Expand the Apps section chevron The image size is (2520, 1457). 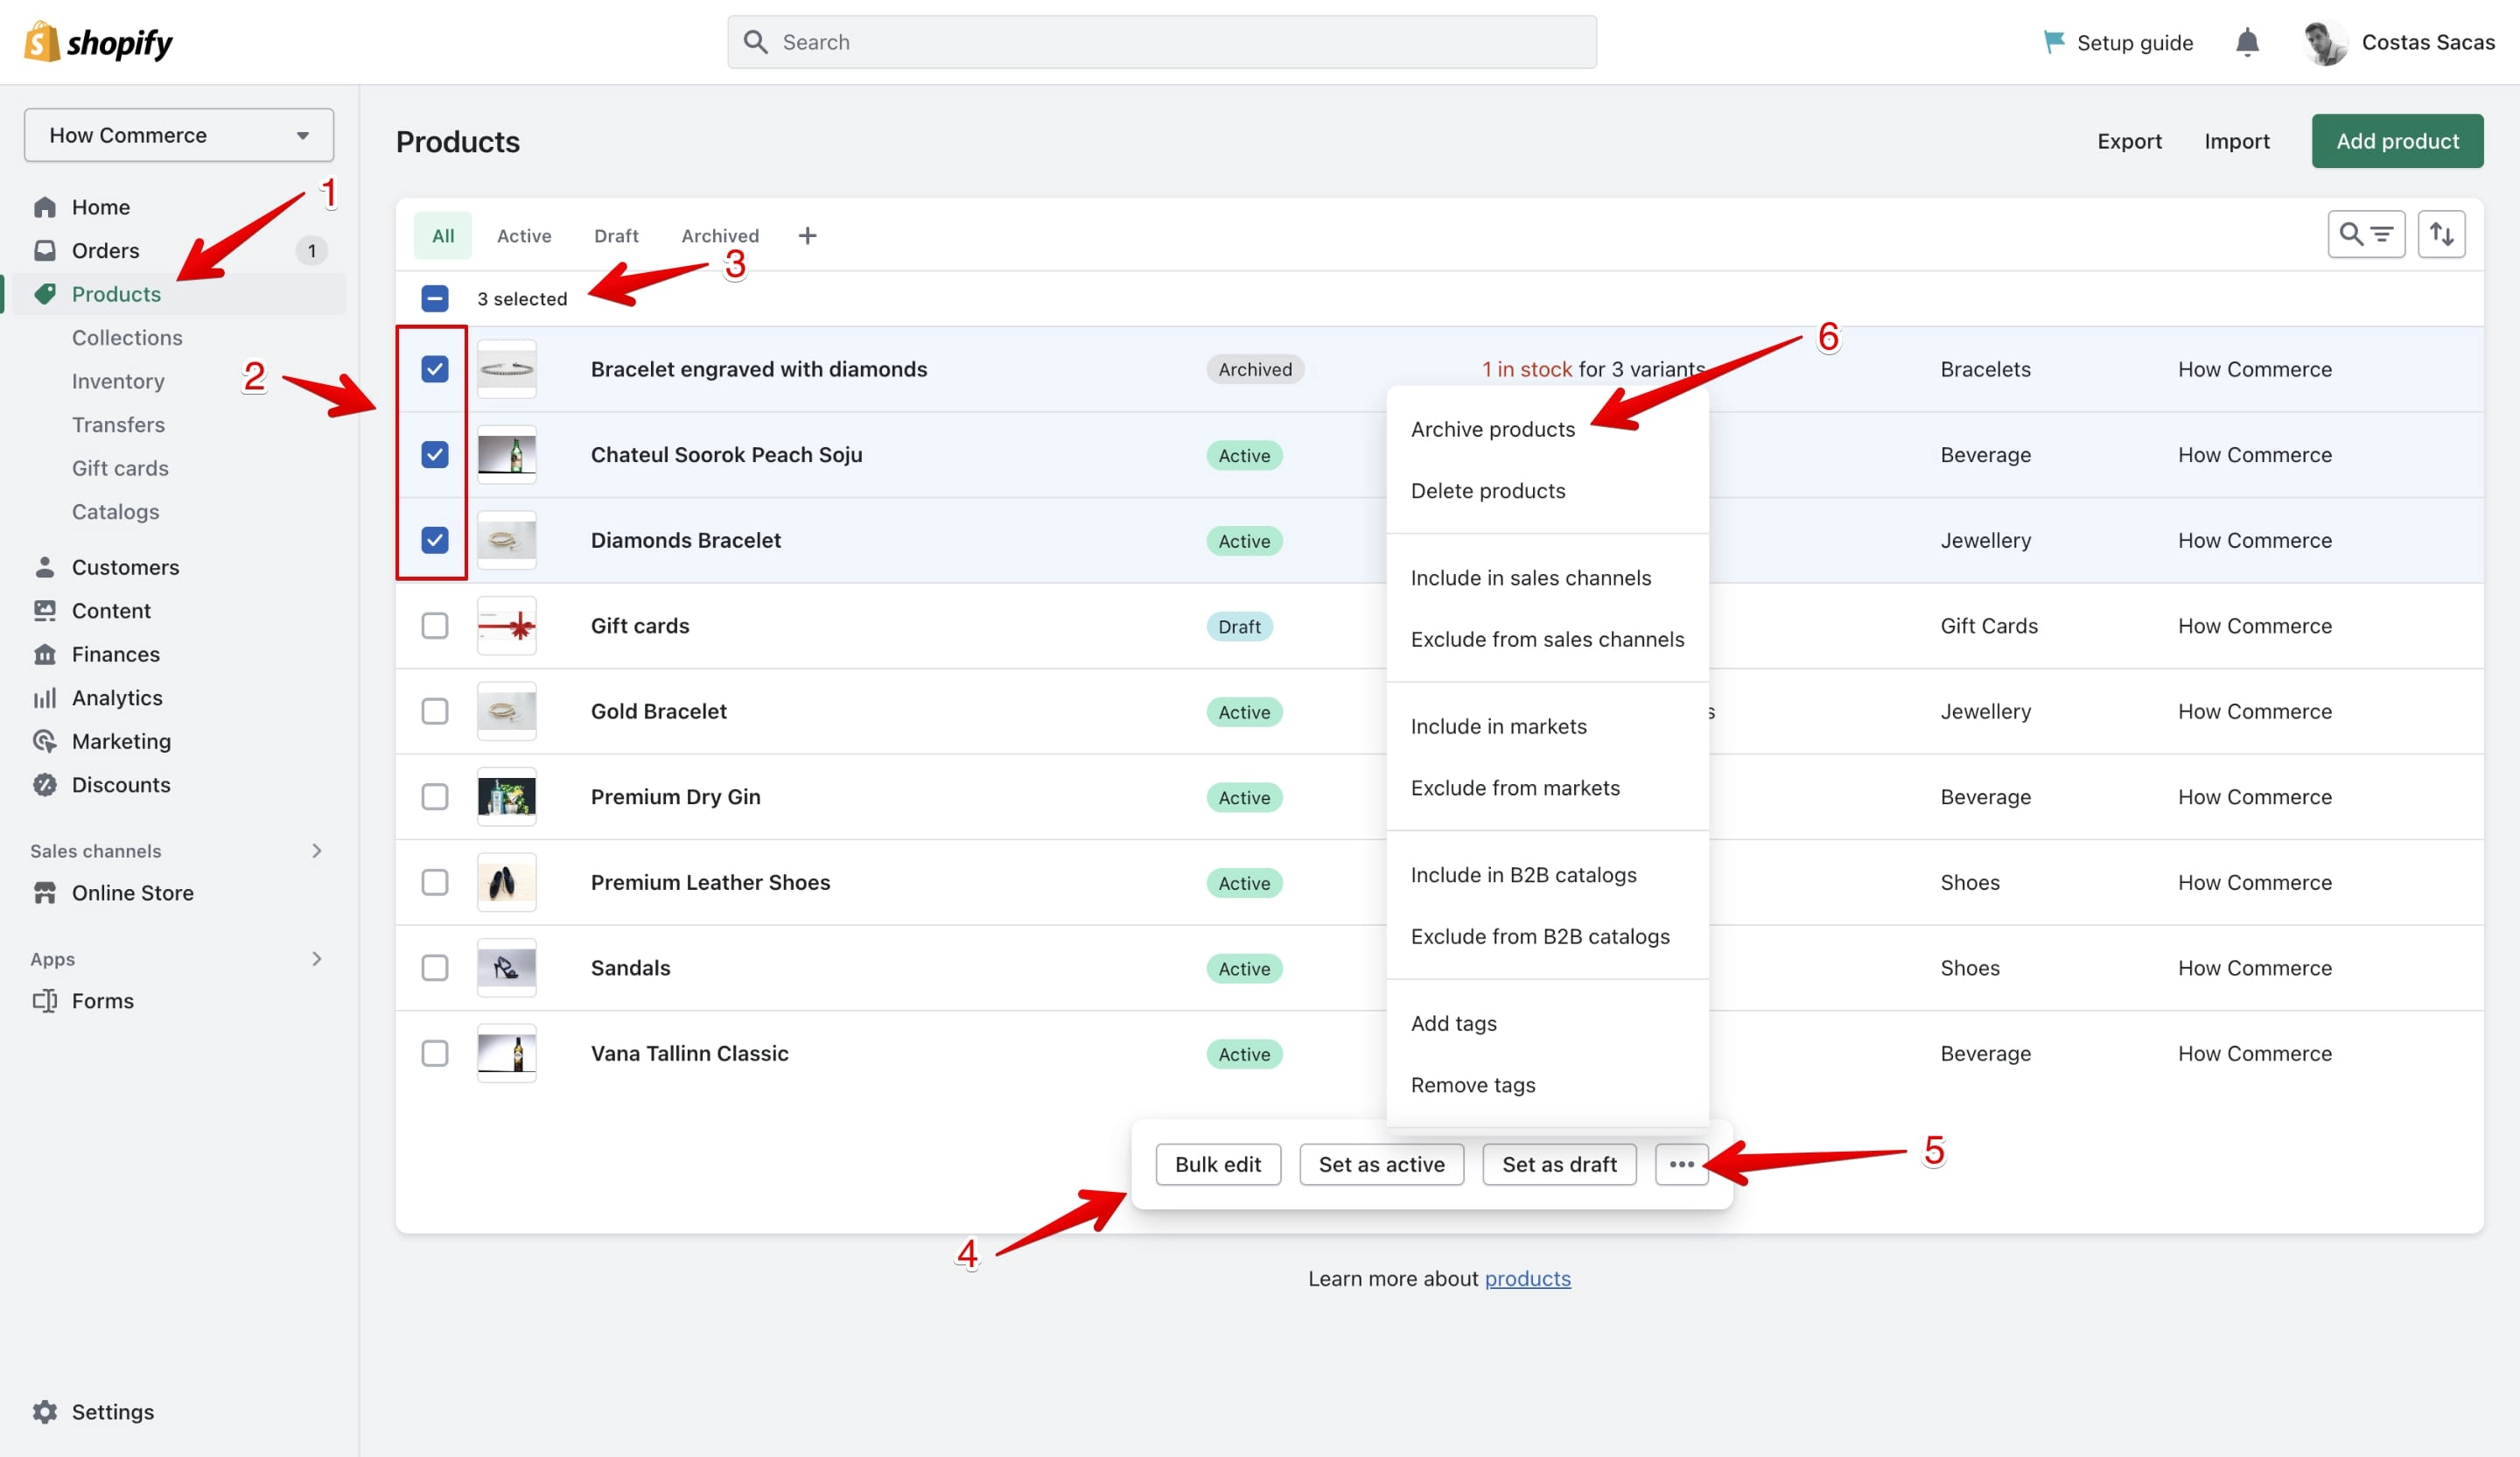click(317, 958)
